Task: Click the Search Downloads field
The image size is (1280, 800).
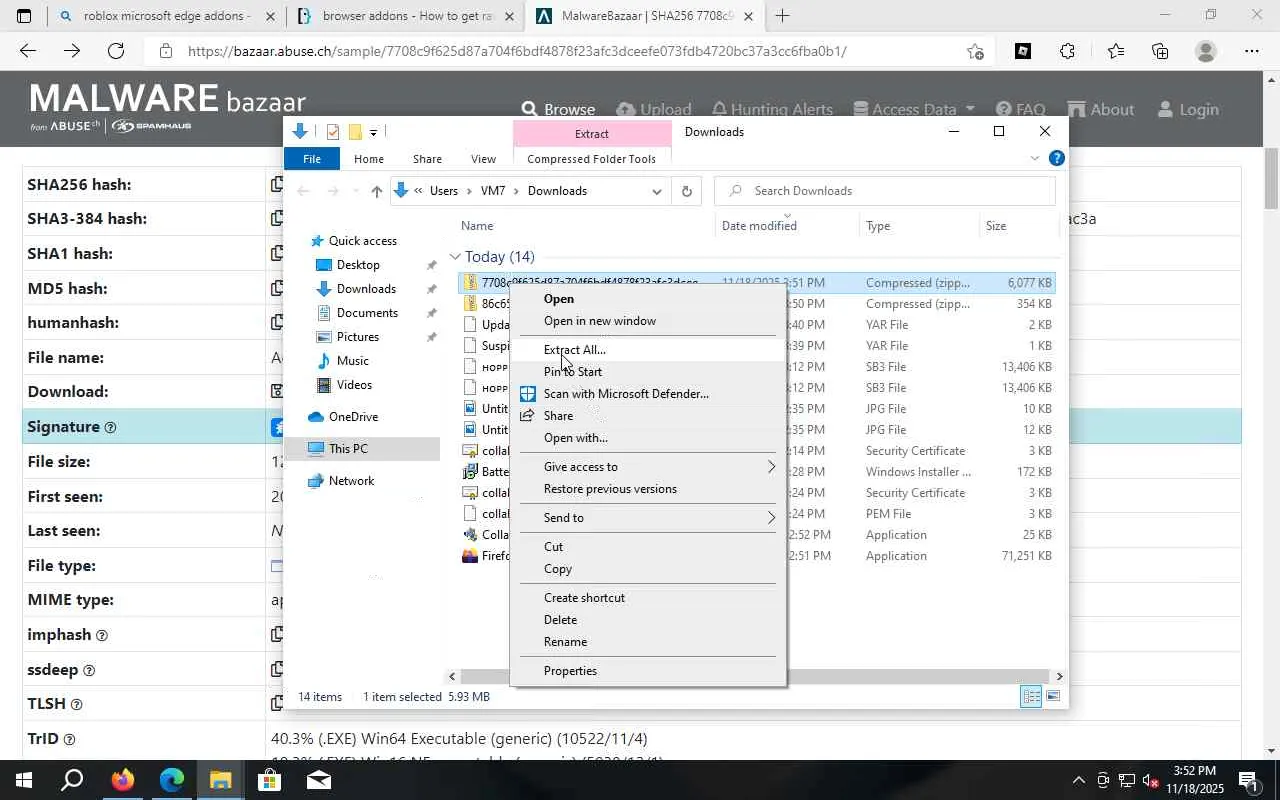Action: tap(885, 191)
